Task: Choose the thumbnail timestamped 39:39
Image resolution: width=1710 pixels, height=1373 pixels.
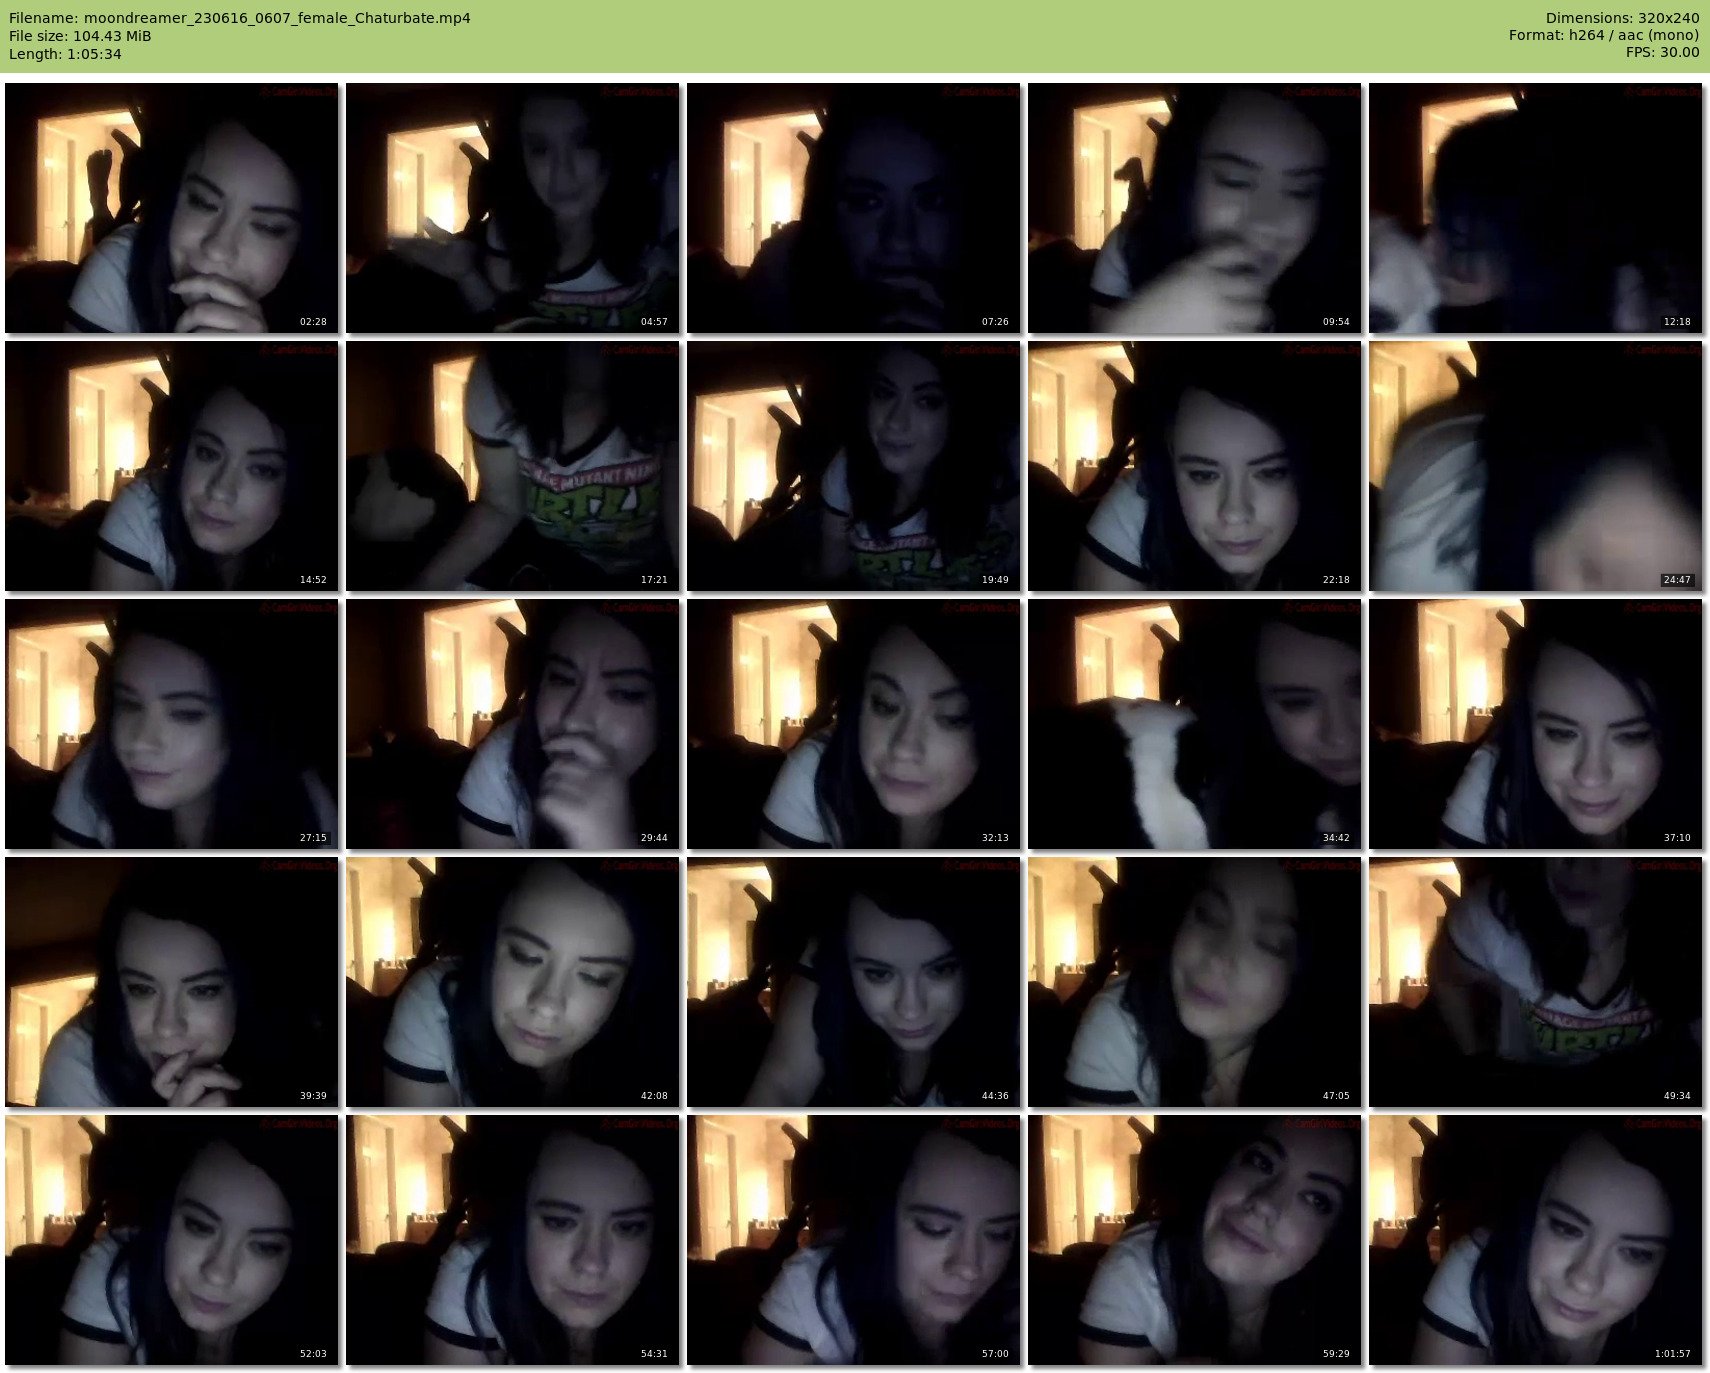Action: tap(172, 982)
